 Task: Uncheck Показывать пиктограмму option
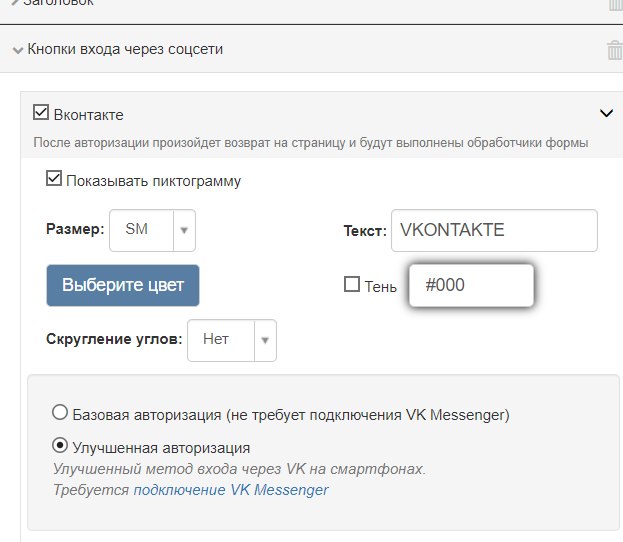tap(54, 178)
